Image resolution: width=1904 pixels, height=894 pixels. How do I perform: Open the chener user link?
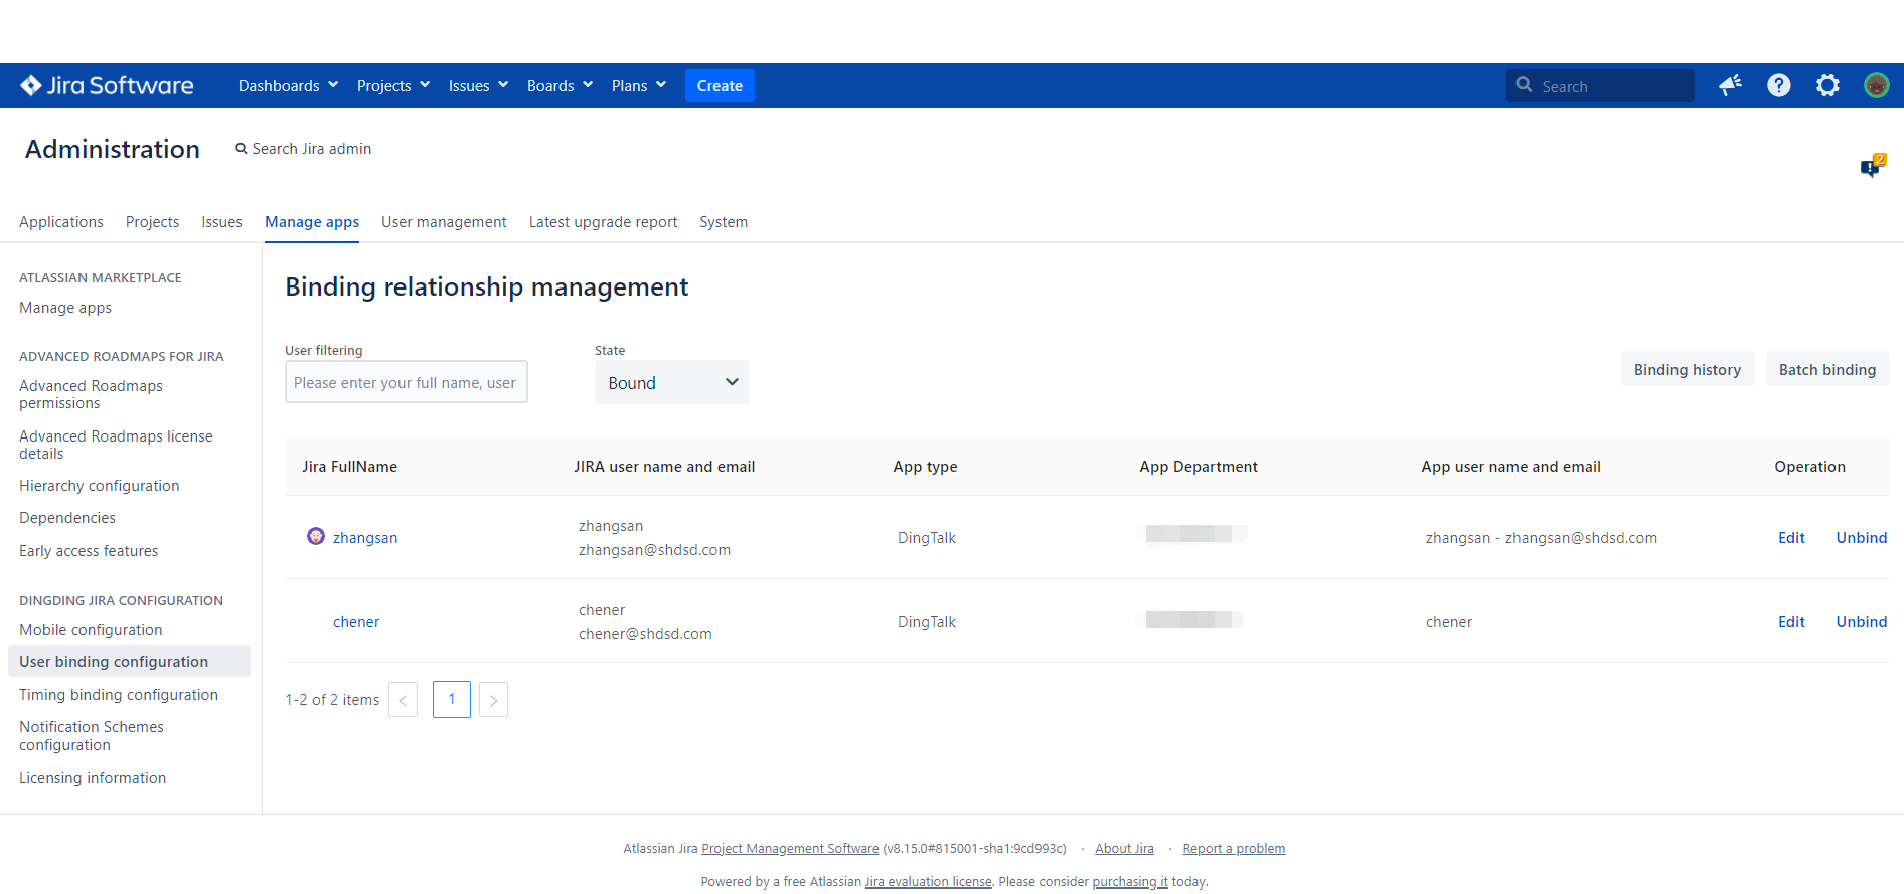tap(356, 622)
